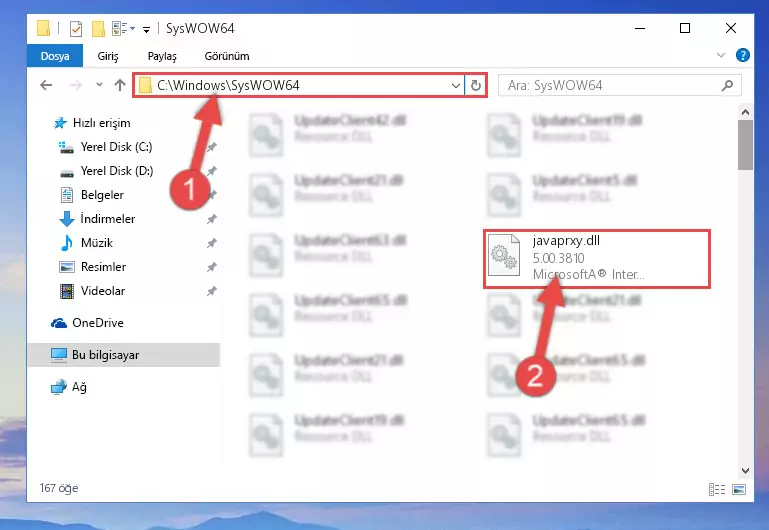Click the vertical scrollbar thumb

click(745, 145)
